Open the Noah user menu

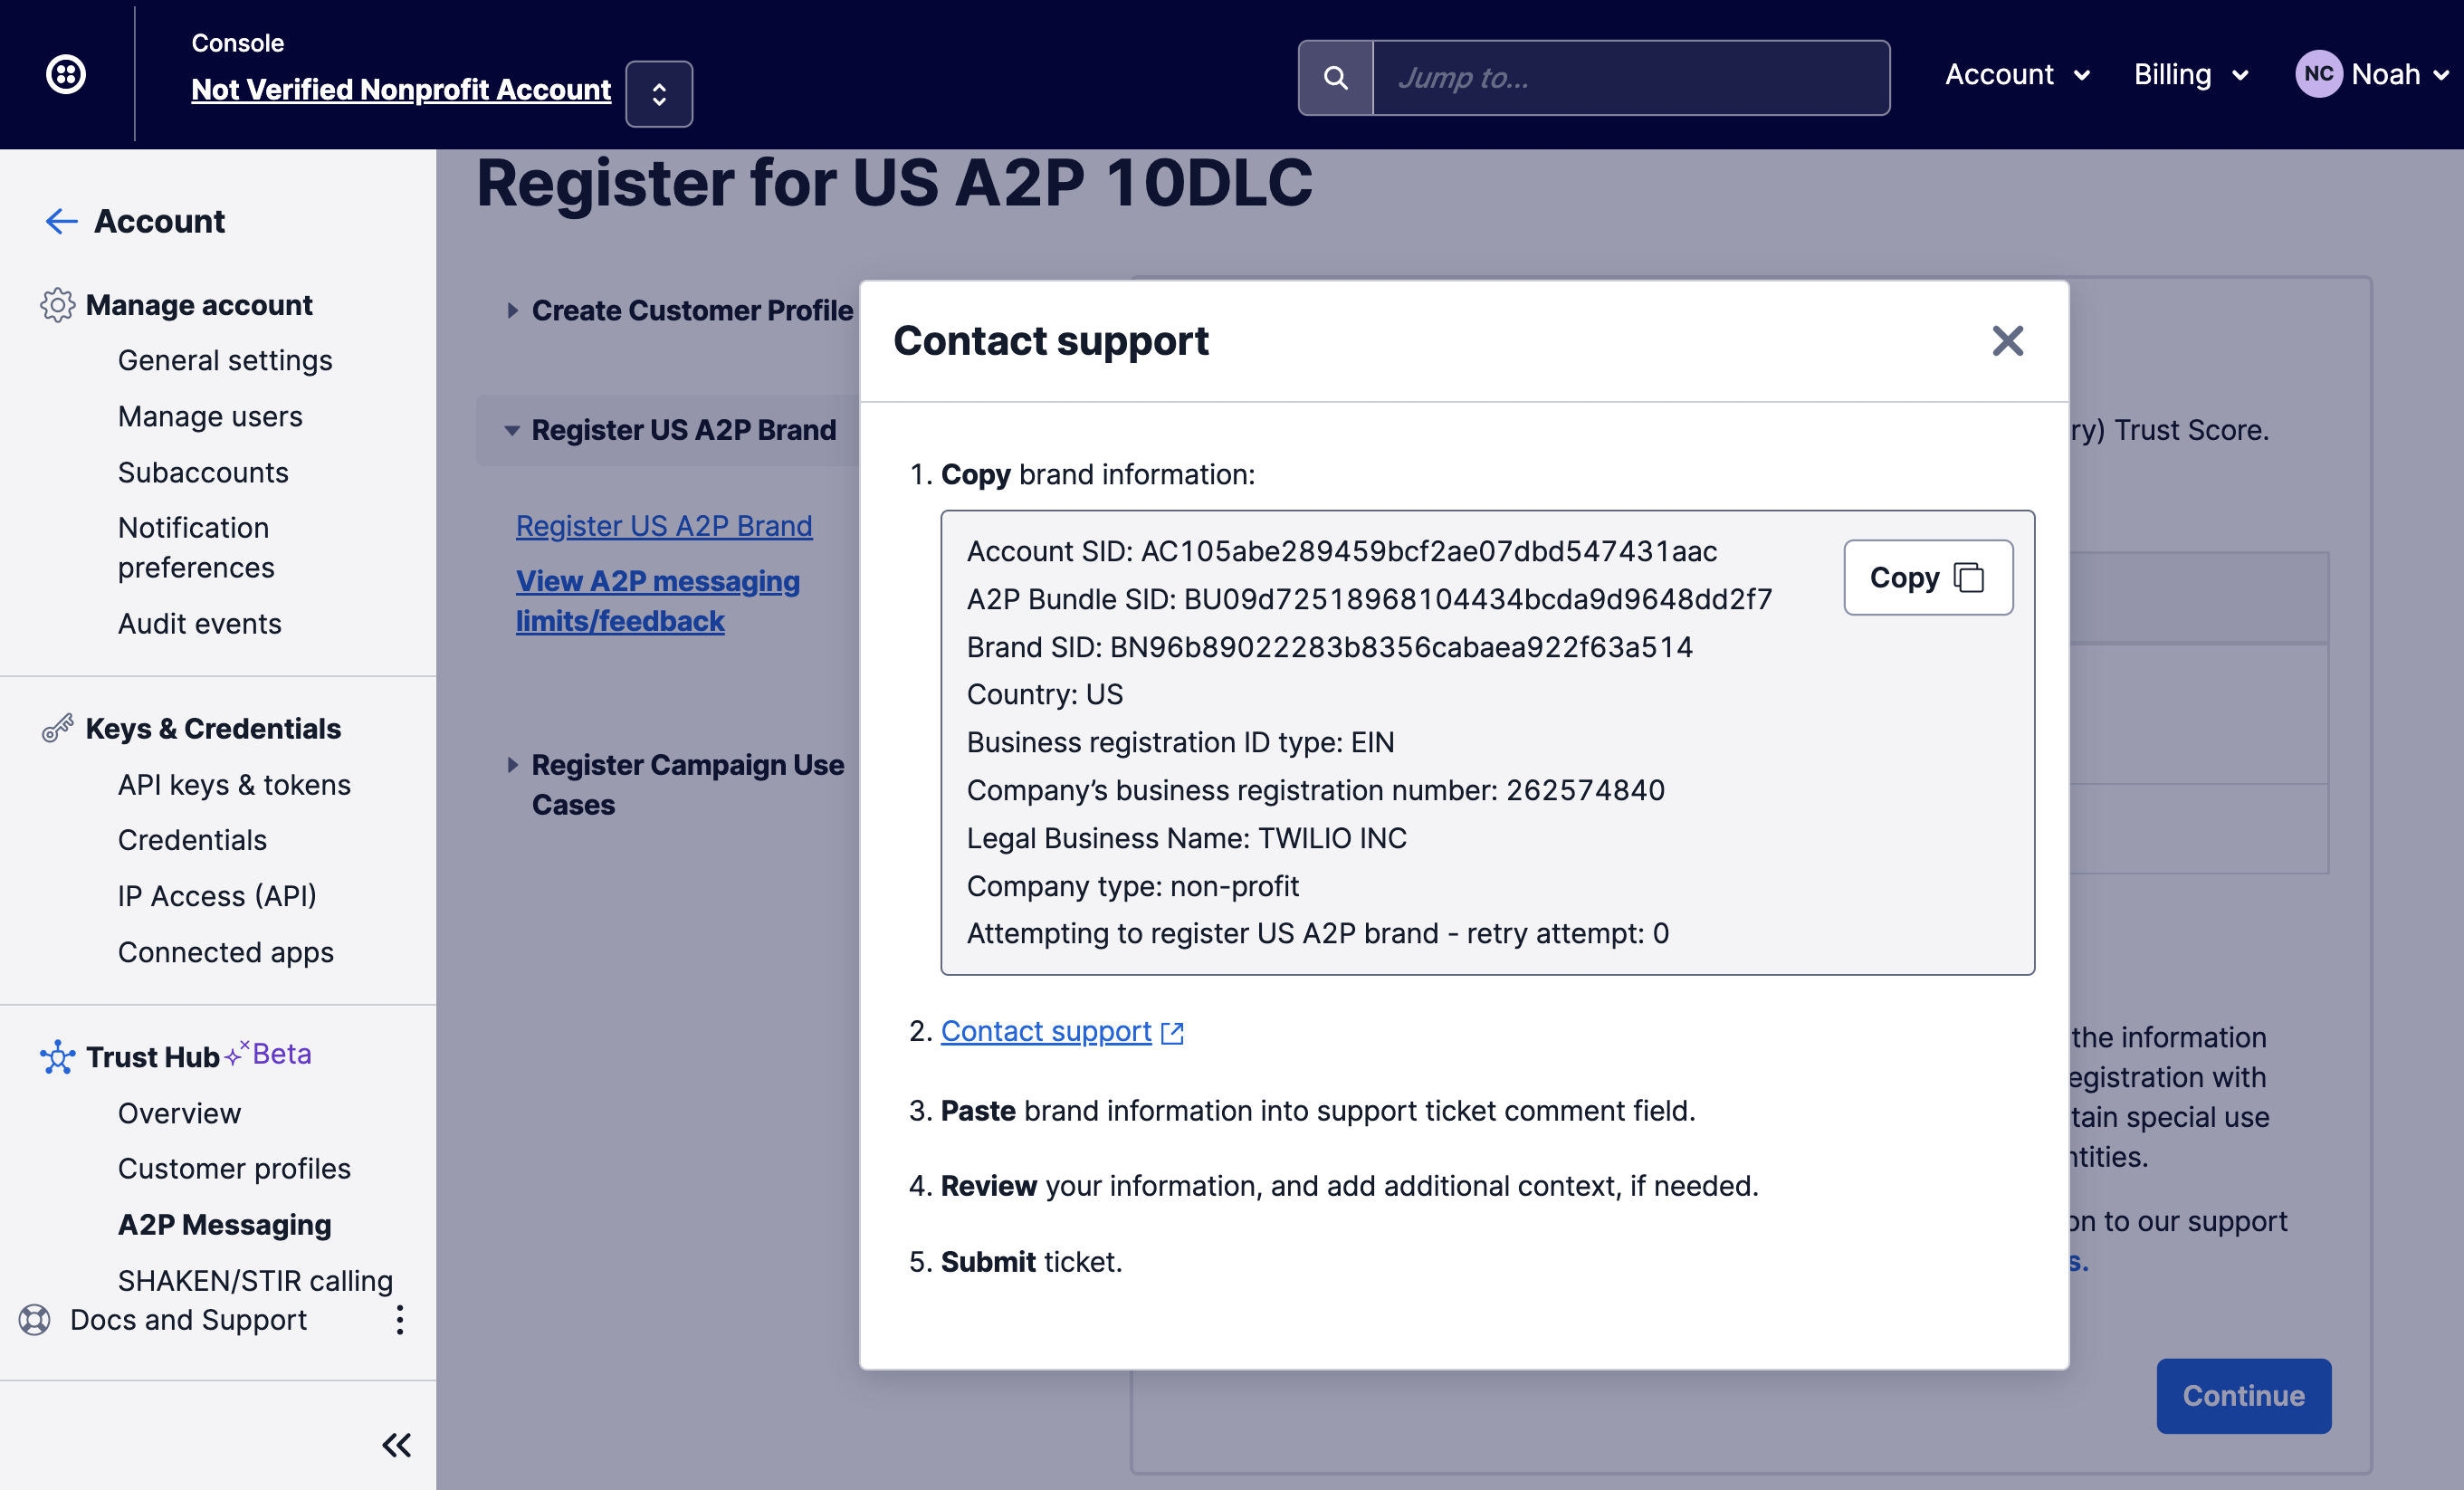(x=2399, y=75)
